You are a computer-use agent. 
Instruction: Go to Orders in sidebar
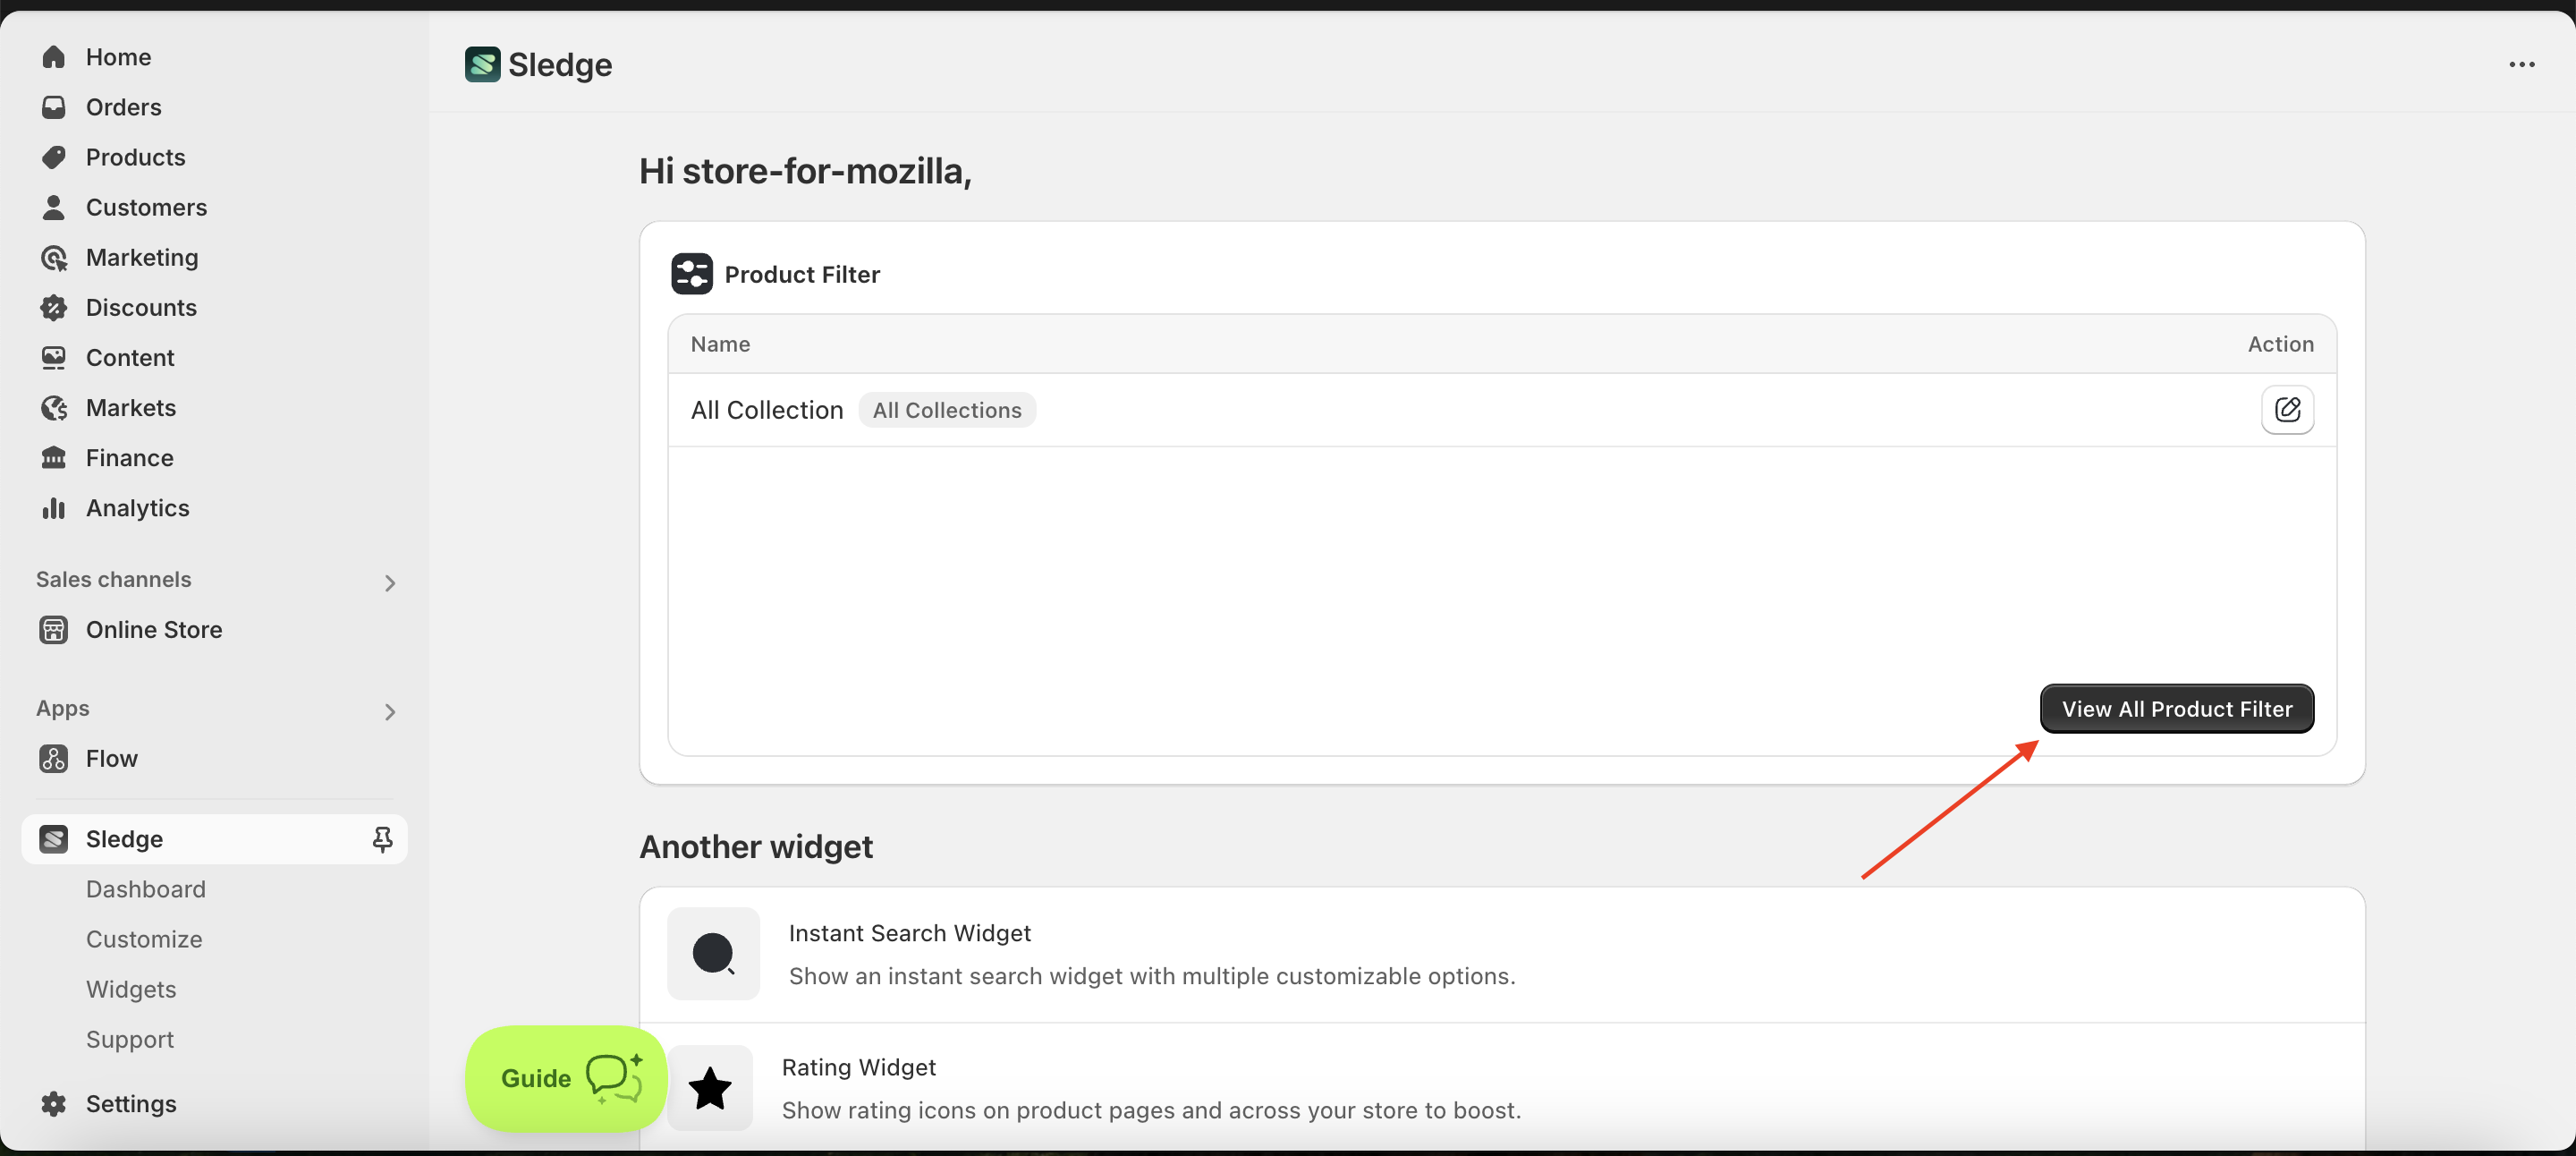(x=123, y=107)
